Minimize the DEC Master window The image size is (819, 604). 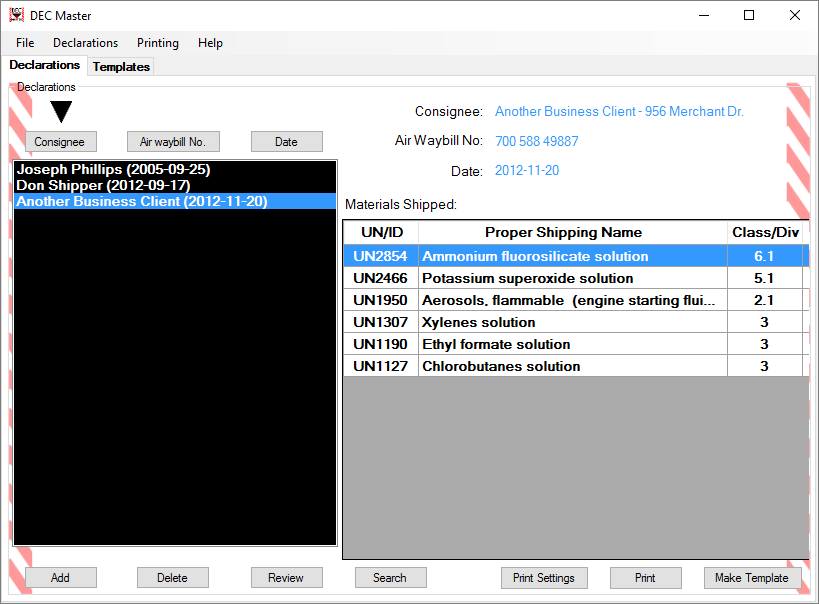coord(704,15)
